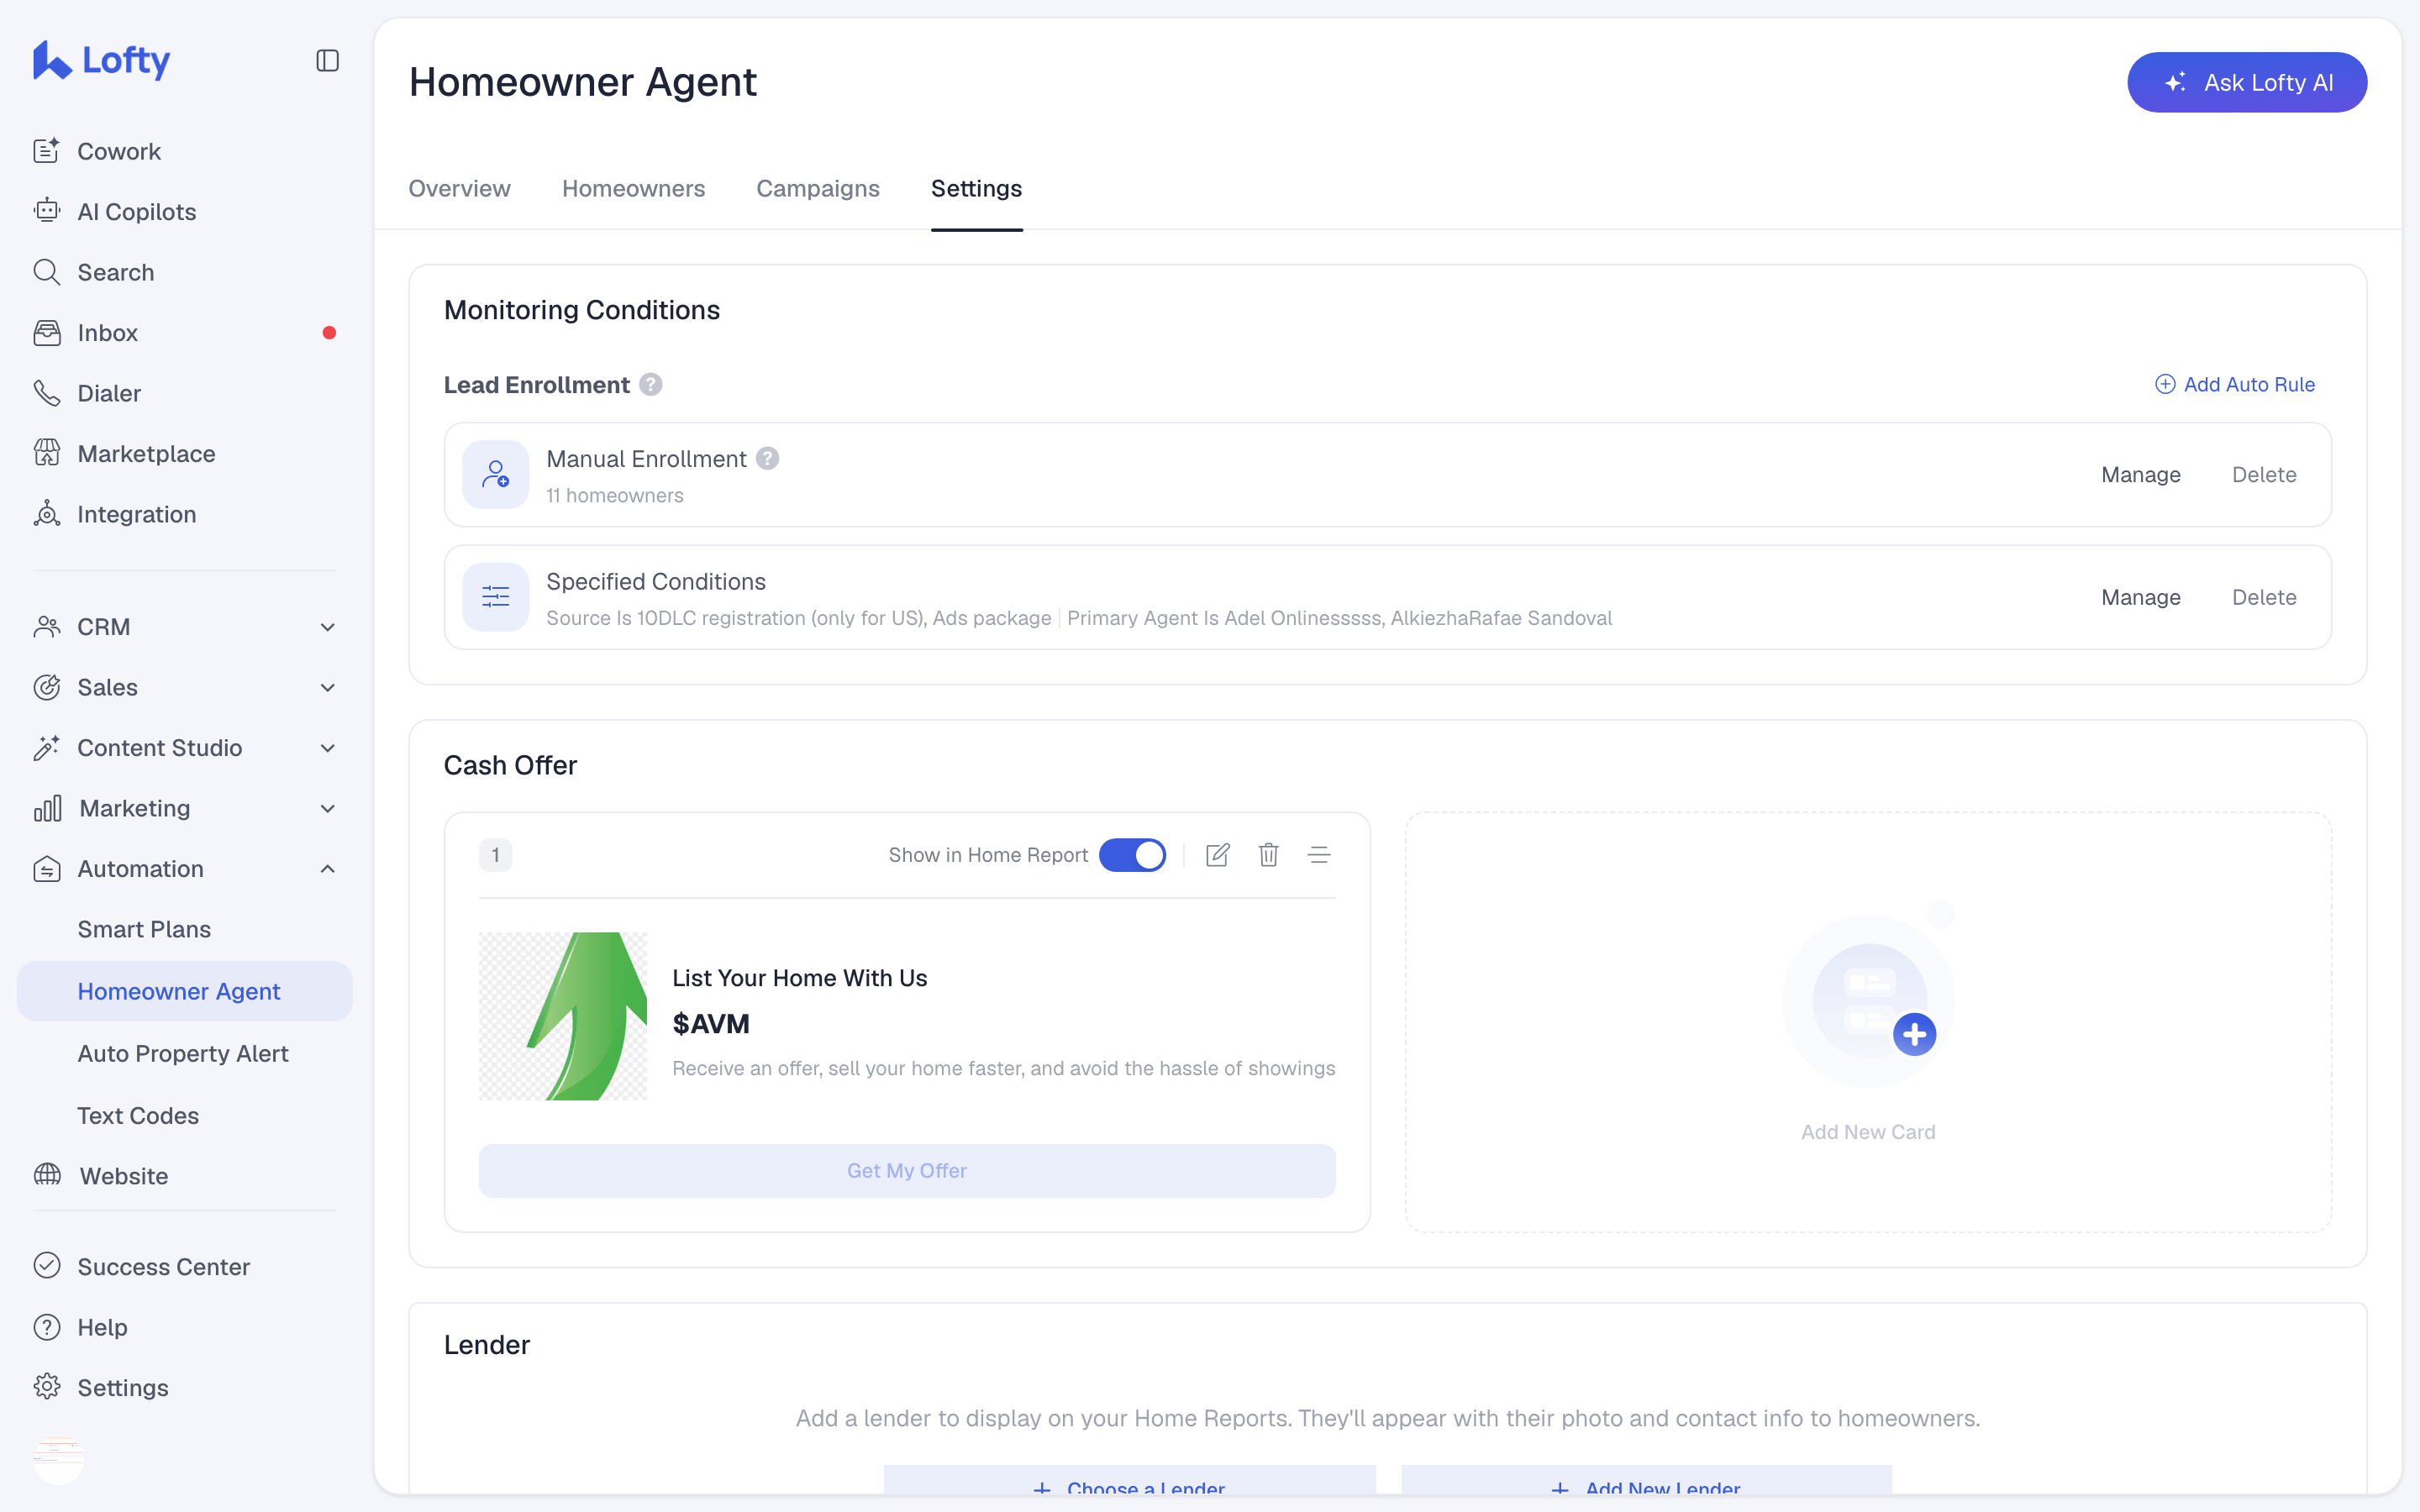
Task: Click the '11 homeowners' text
Action: (x=615, y=496)
